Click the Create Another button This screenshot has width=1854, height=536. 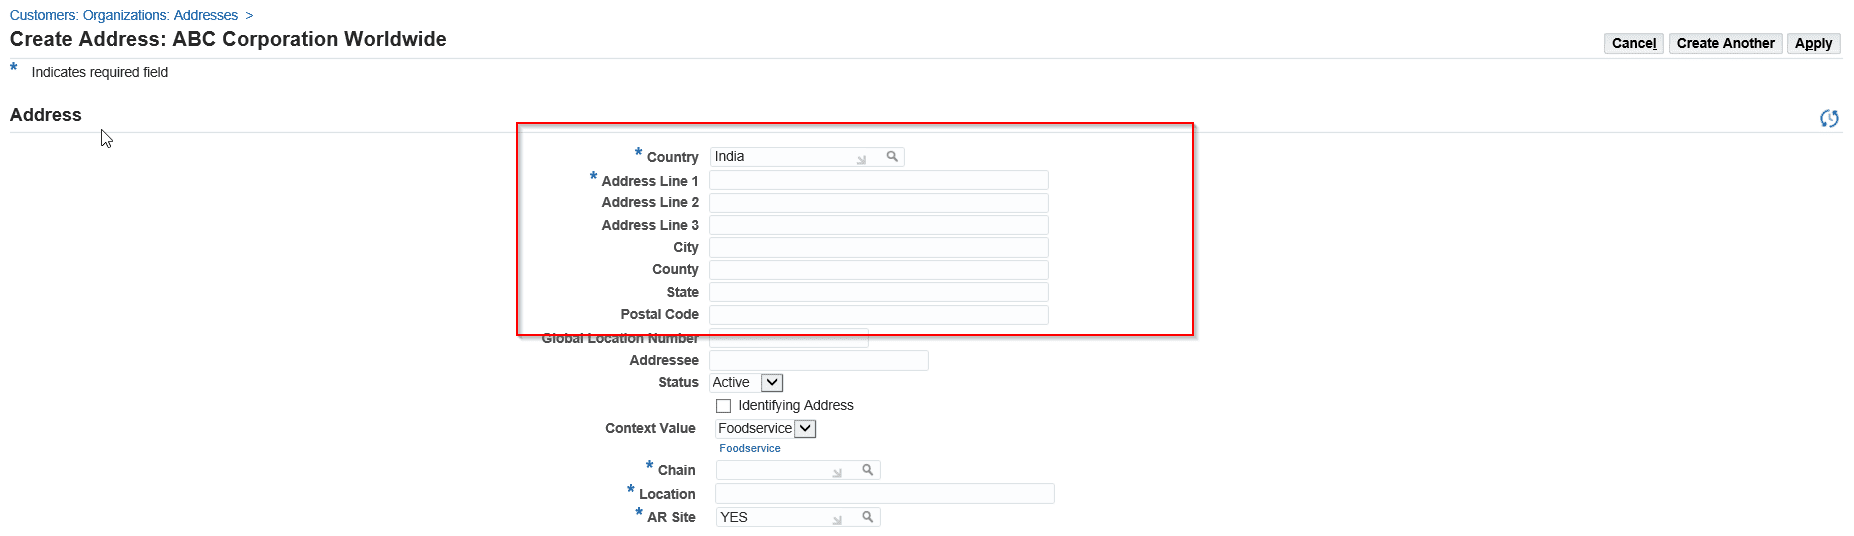click(x=1725, y=43)
